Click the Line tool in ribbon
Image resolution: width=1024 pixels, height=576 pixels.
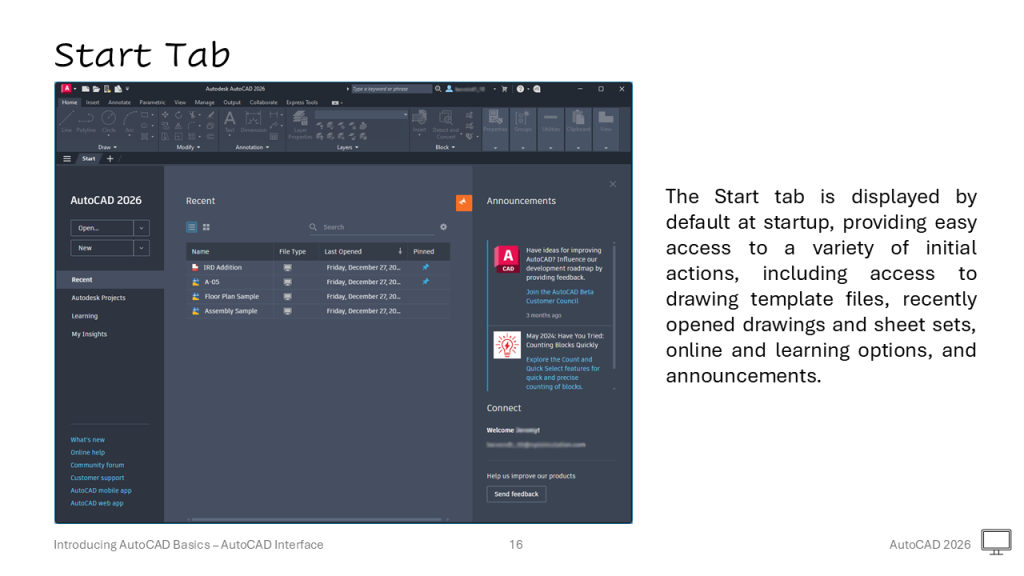point(67,121)
